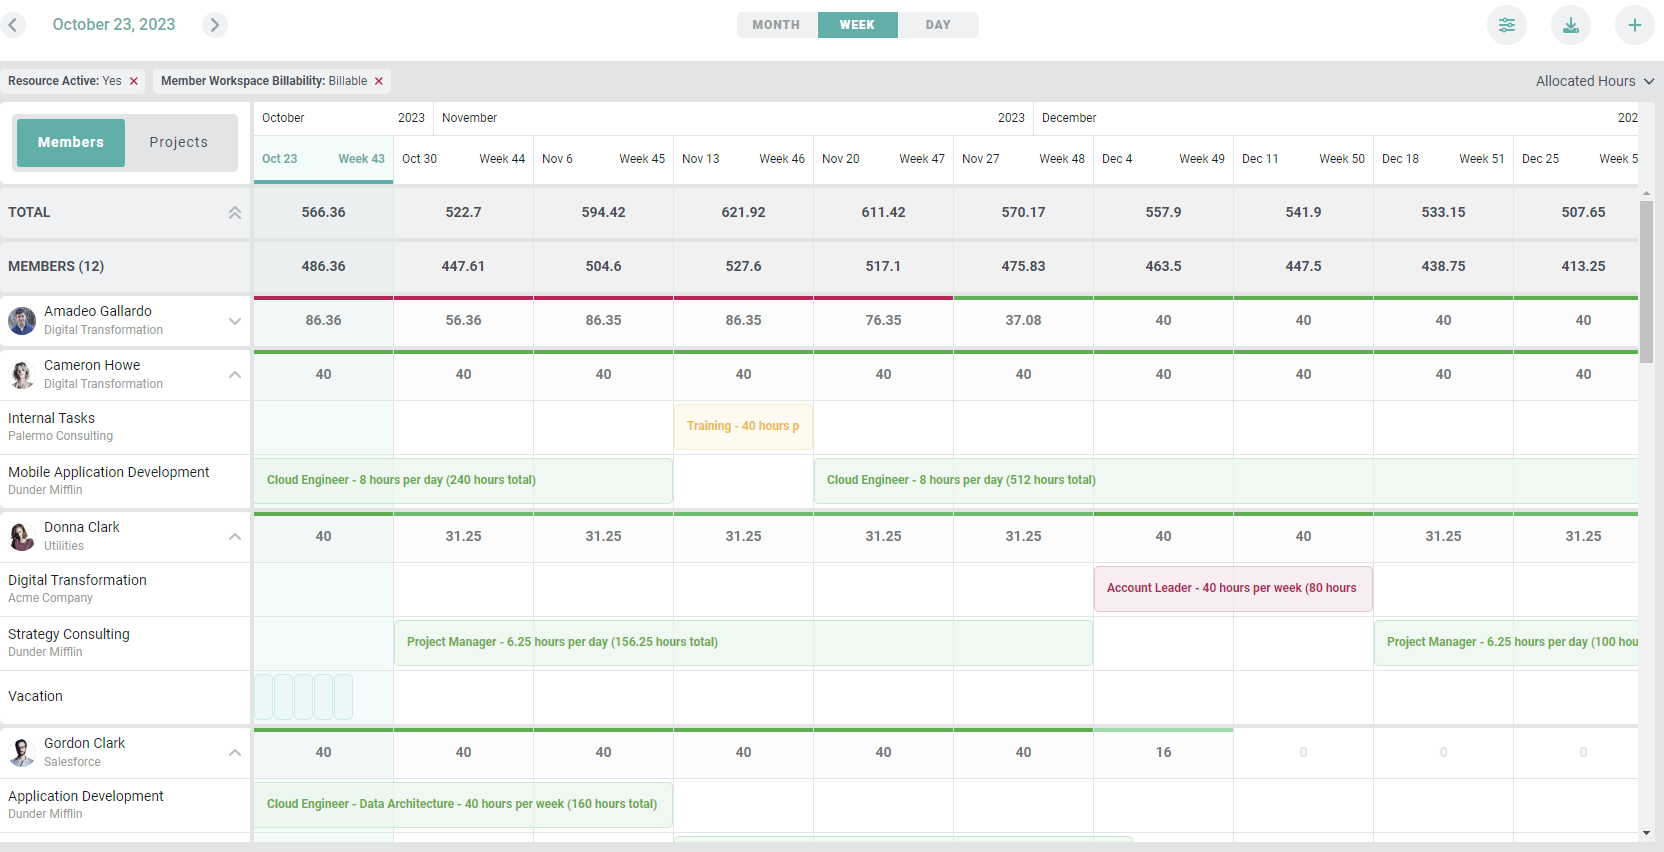Expand Amadeo Gallardo's row
The height and width of the screenshot is (852, 1664).
[235, 321]
